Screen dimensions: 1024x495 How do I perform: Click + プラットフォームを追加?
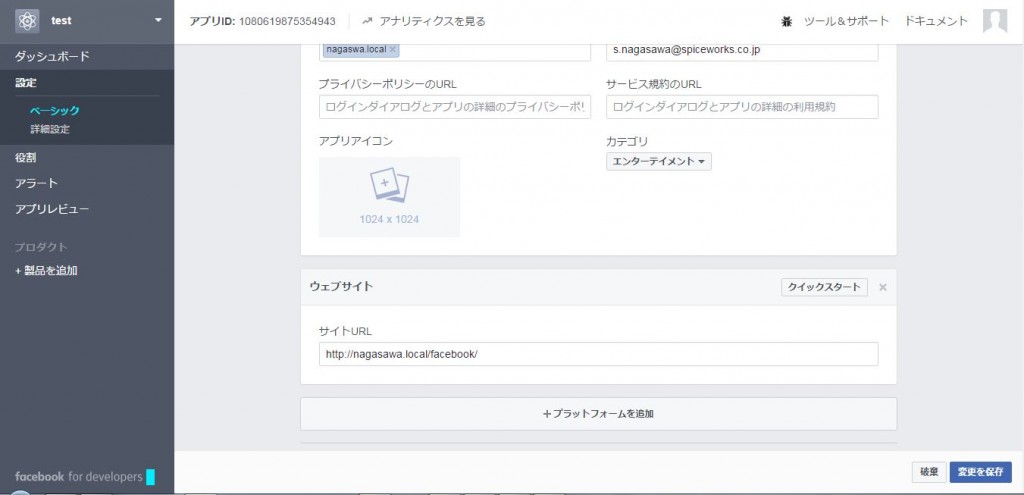(598, 414)
